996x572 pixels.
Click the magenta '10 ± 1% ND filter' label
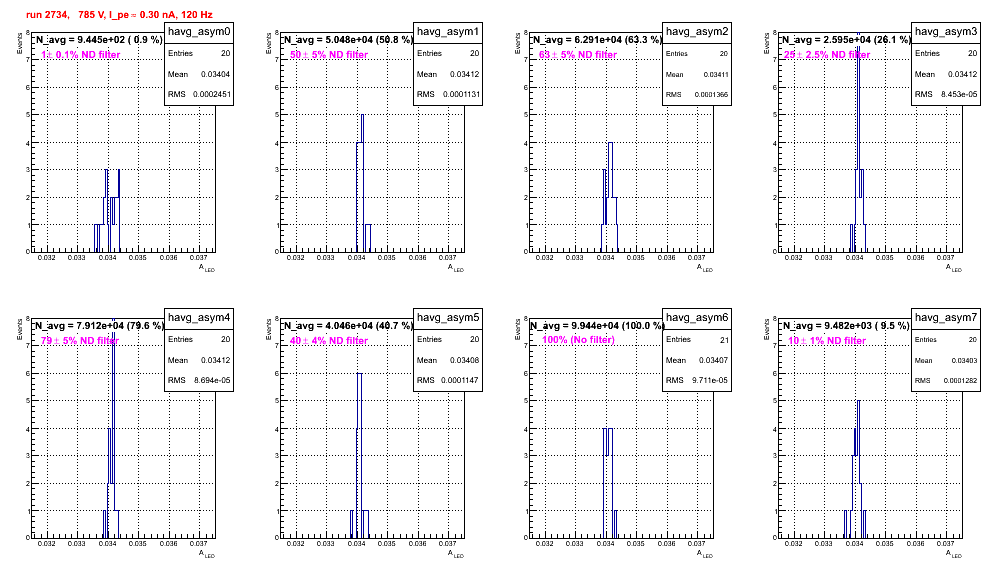[x=827, y=341]
